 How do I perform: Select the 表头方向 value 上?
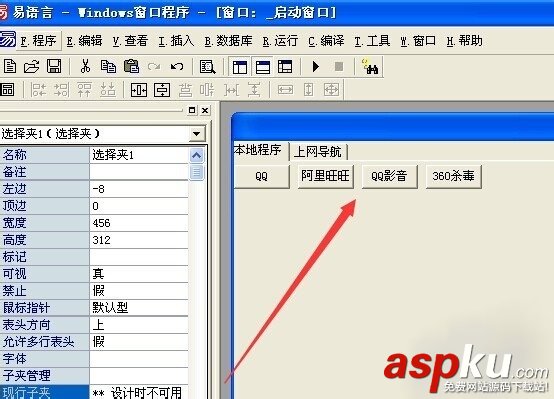(139, 325)
